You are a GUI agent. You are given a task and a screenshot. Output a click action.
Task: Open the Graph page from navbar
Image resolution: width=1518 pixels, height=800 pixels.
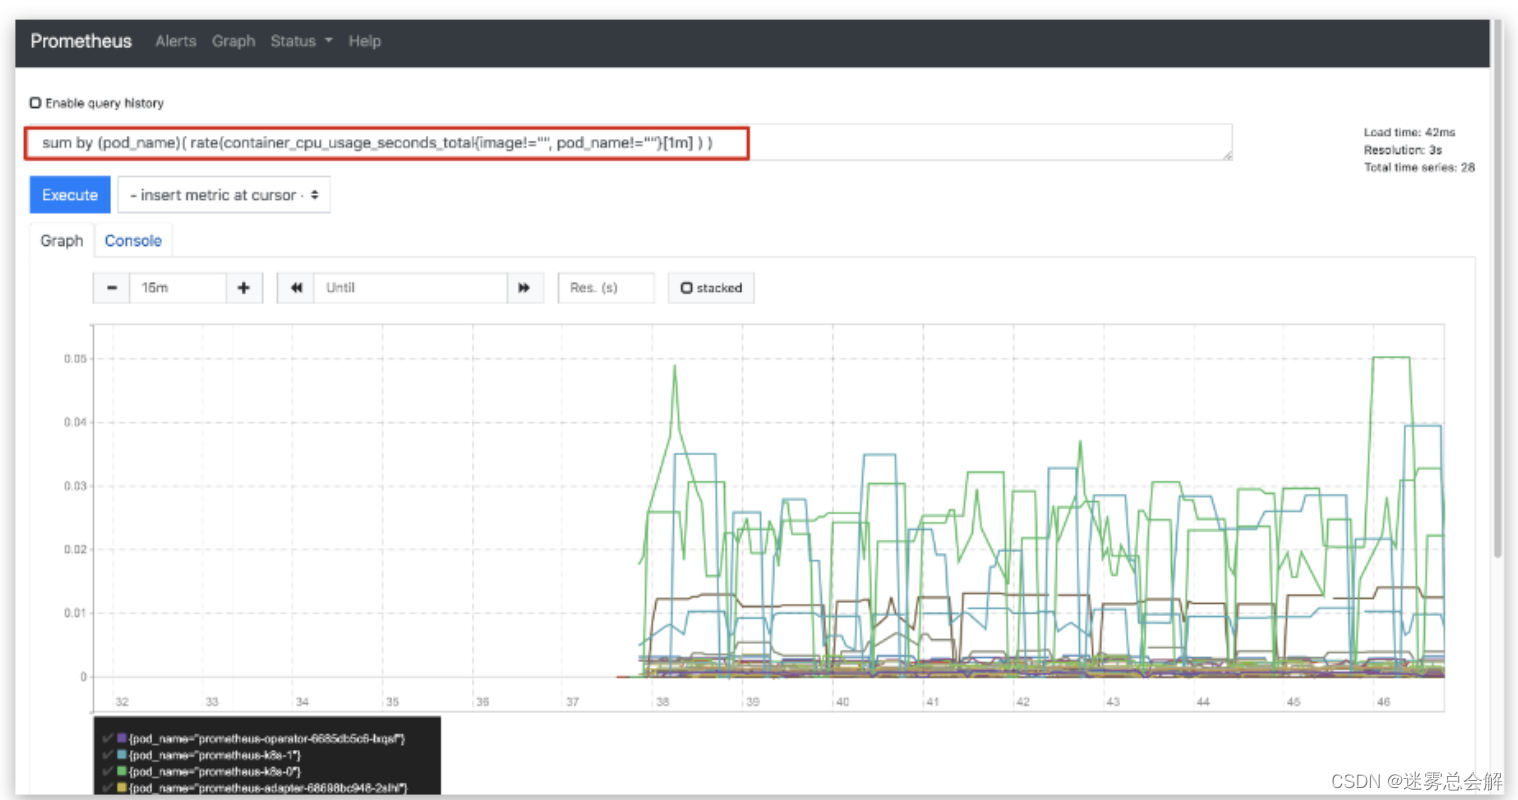(234, 41)
